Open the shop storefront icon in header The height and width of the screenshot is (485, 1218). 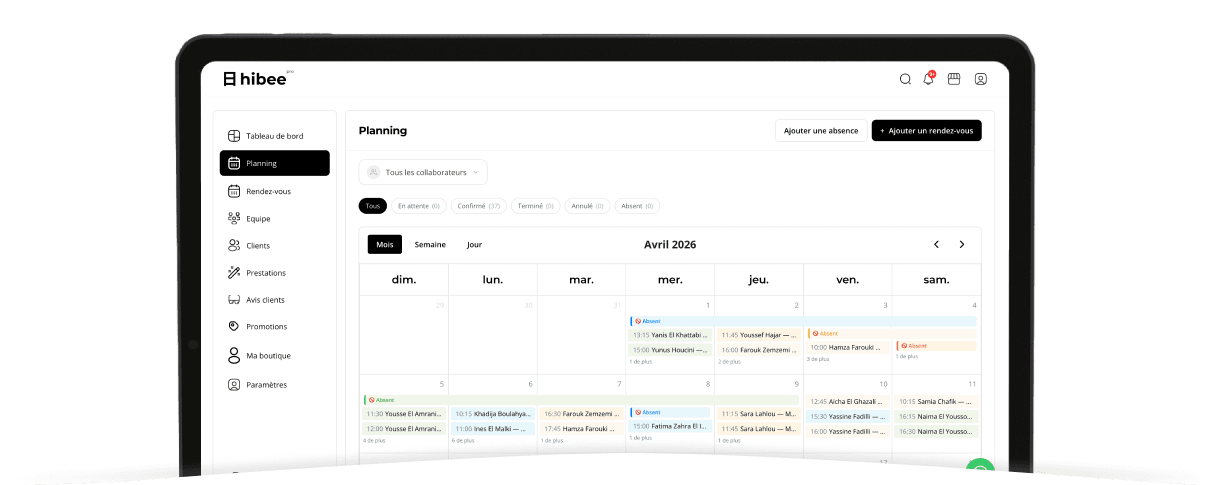(x=954, y=79)
